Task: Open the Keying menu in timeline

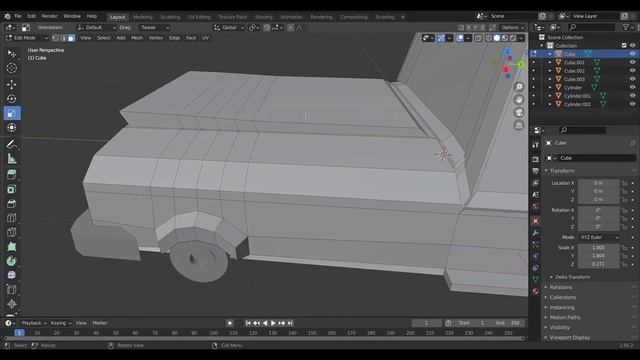Action: pos(61,323)
